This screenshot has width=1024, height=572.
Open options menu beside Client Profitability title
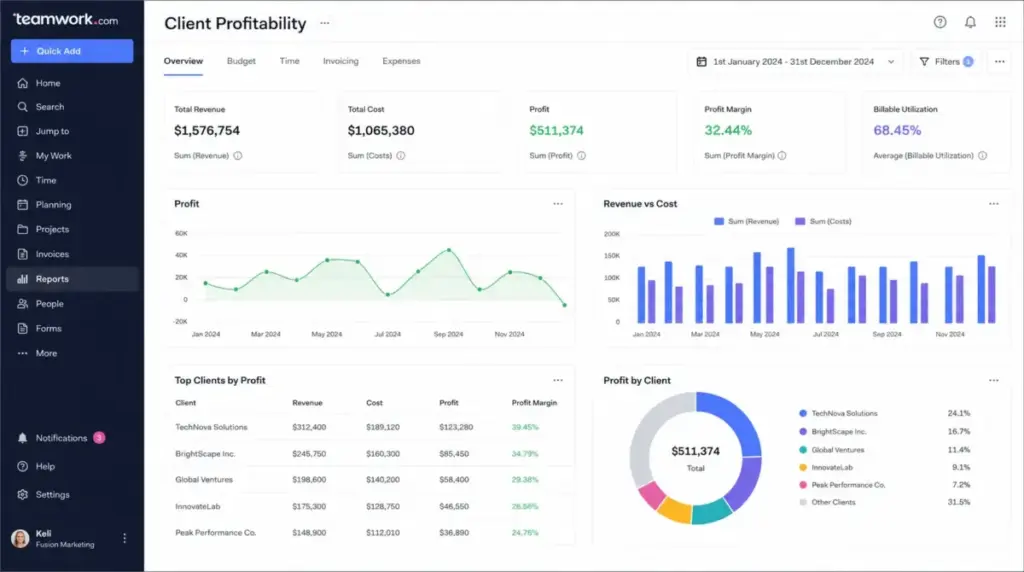(x=325, y=23)
